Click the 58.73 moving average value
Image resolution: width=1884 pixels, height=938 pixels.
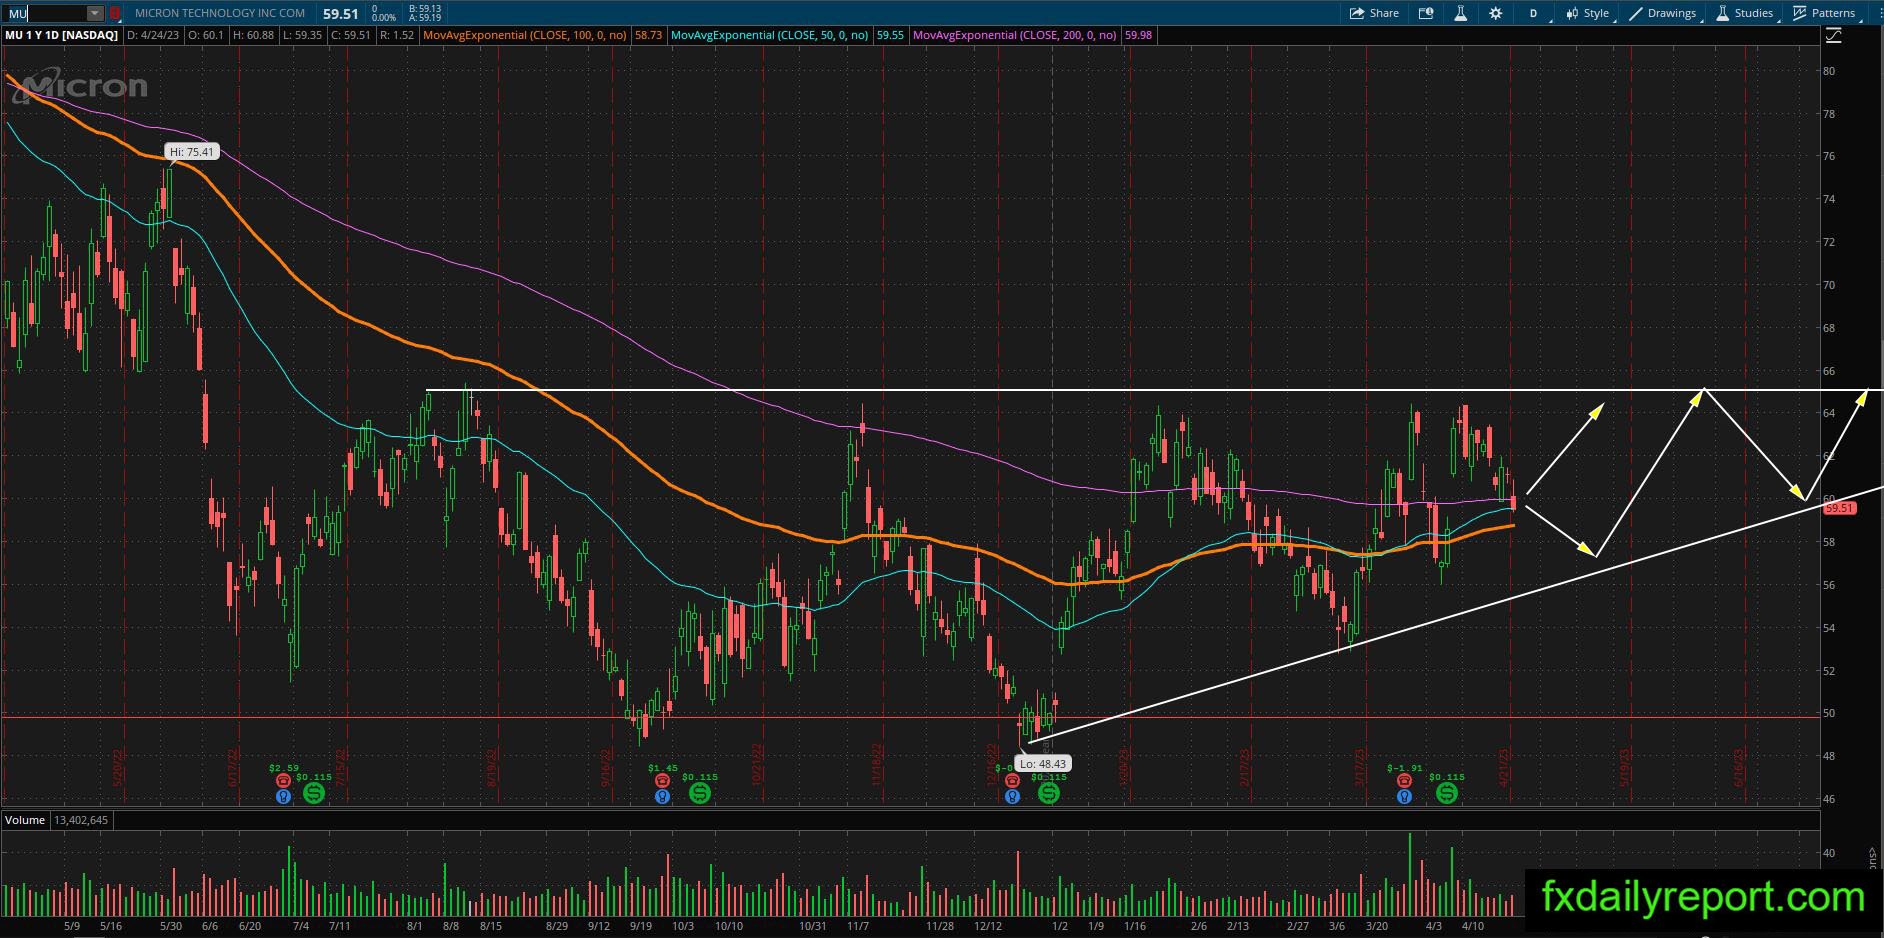pos(648,35)
